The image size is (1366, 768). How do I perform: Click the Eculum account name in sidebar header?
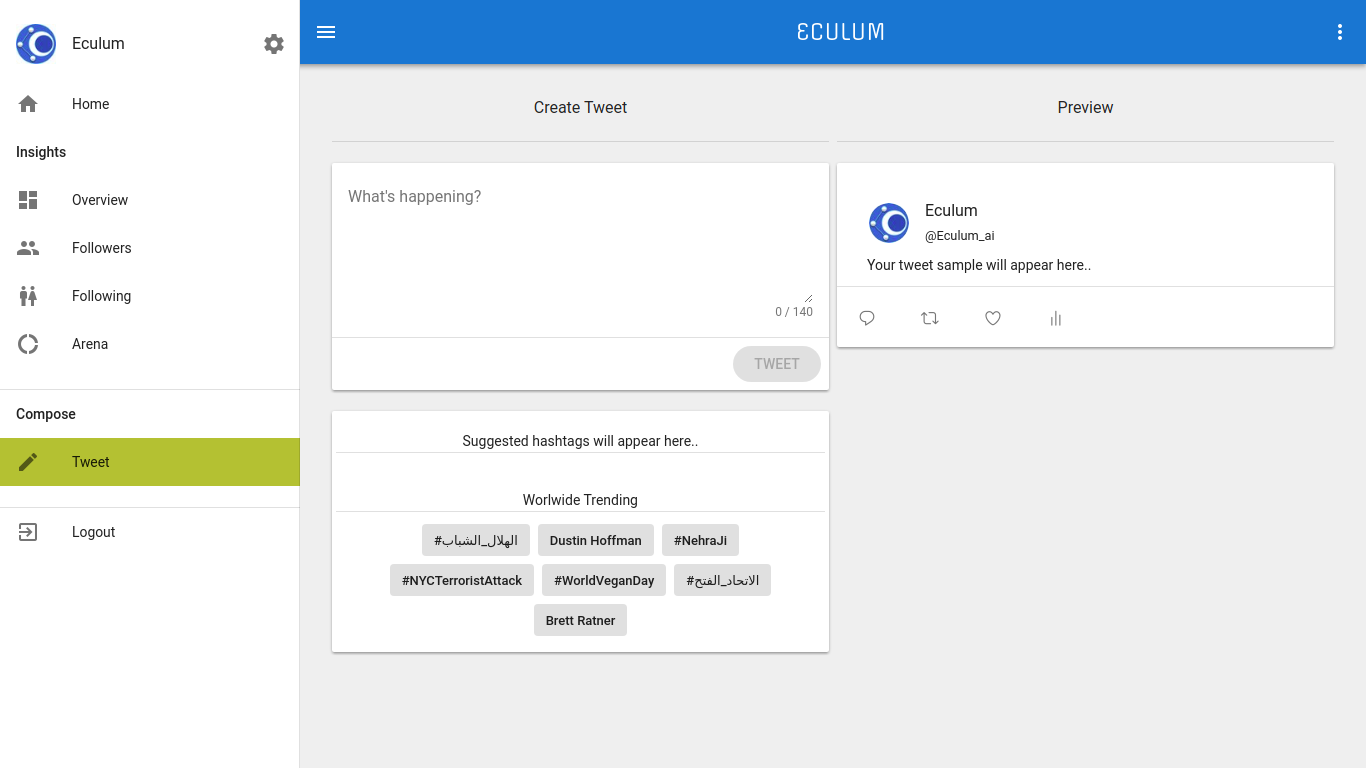pos(98,44)
